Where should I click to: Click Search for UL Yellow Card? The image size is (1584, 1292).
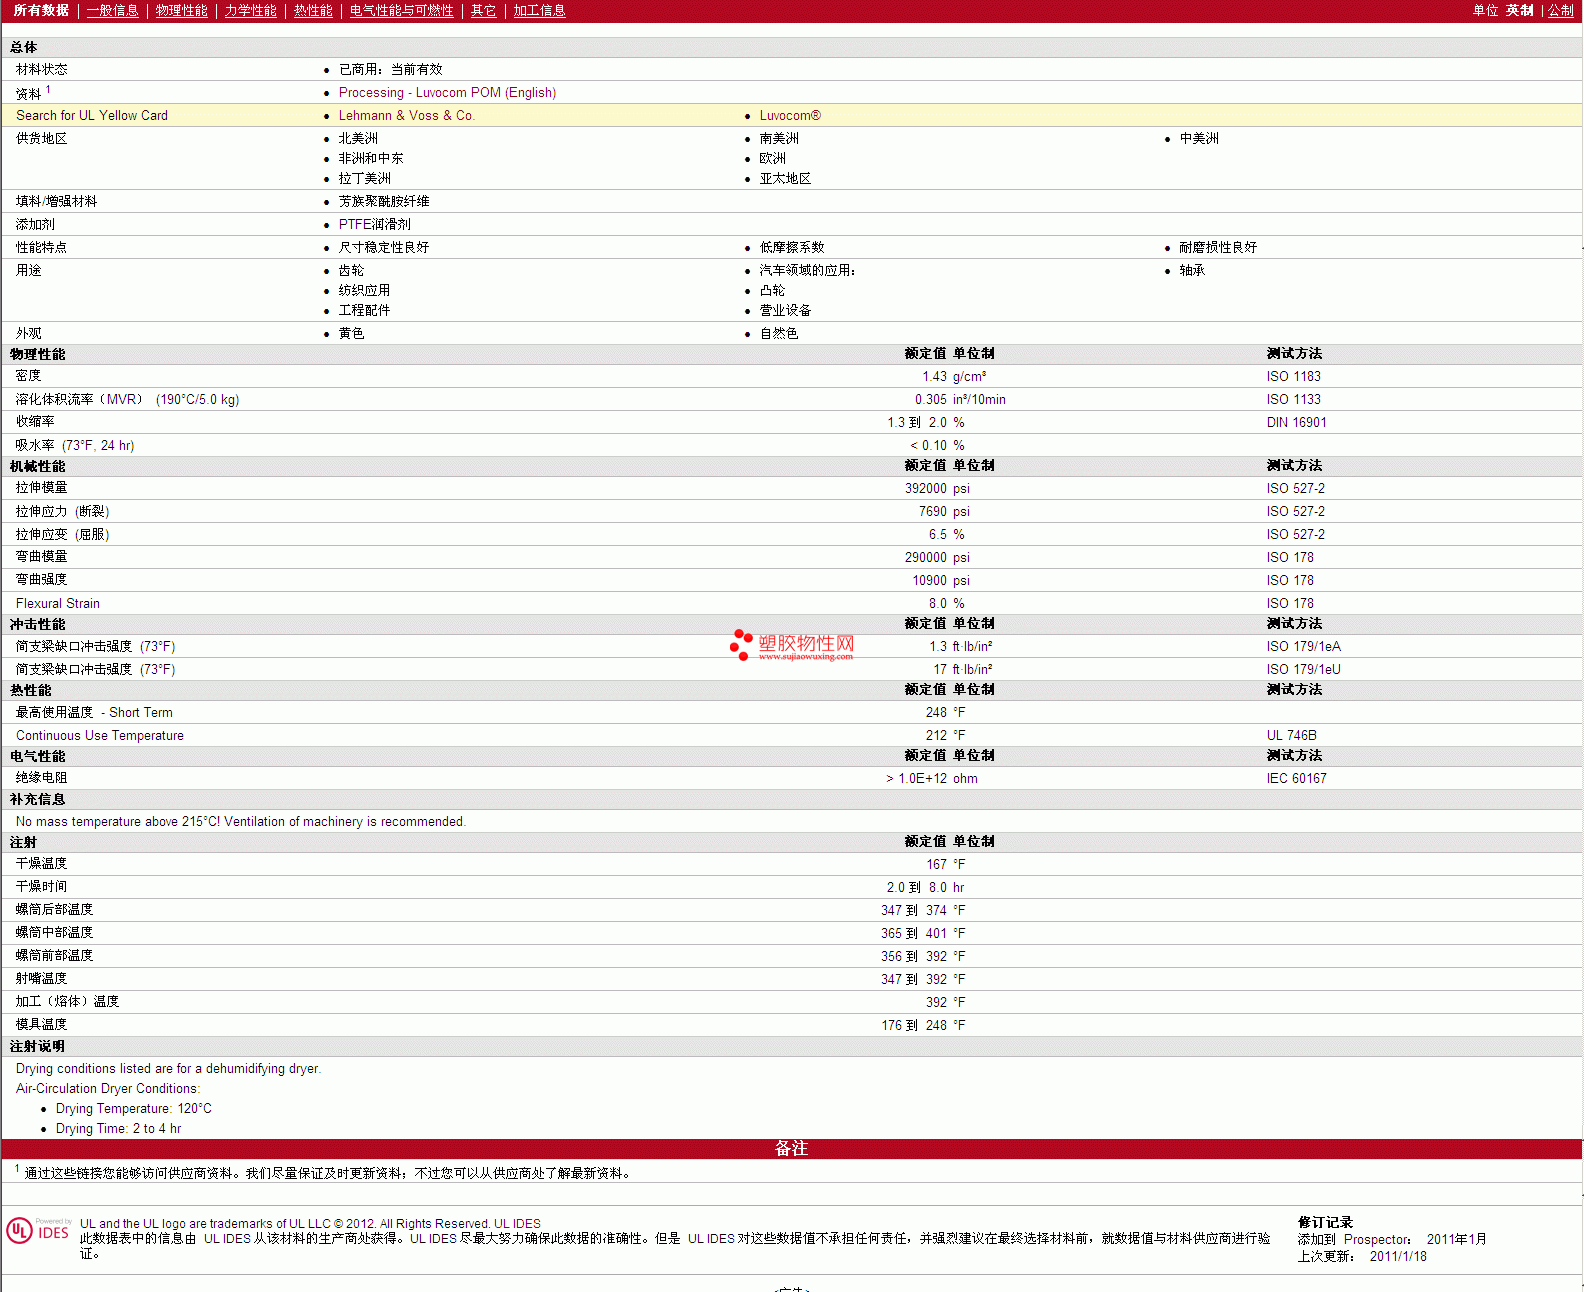pyautogui.click(x=92, y=115)
